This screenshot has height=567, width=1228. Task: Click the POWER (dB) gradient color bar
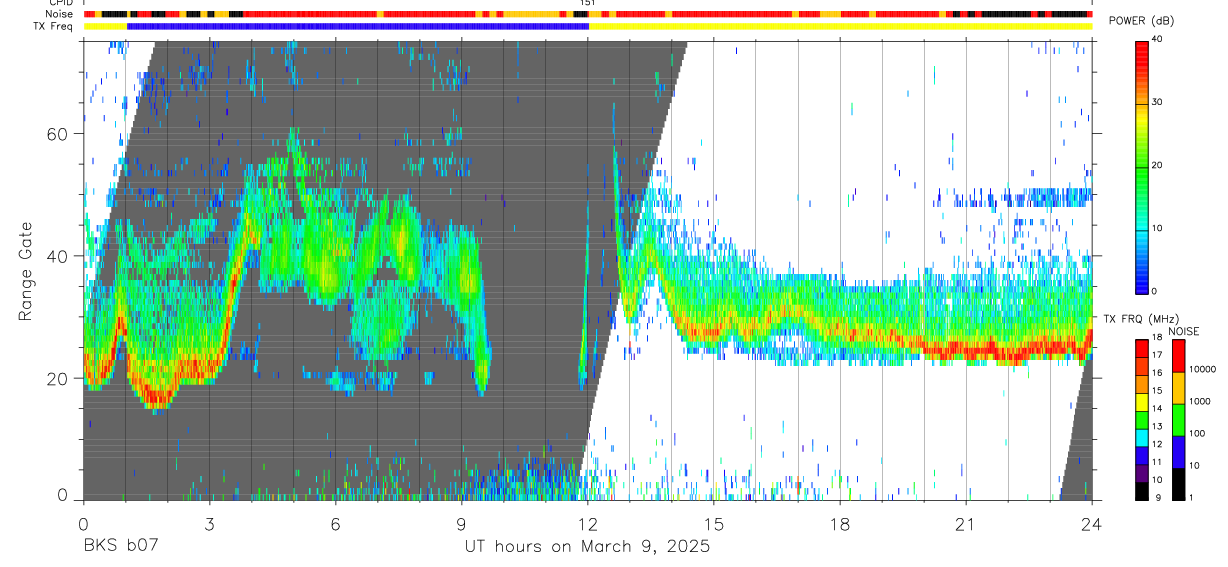[1142, 166]
